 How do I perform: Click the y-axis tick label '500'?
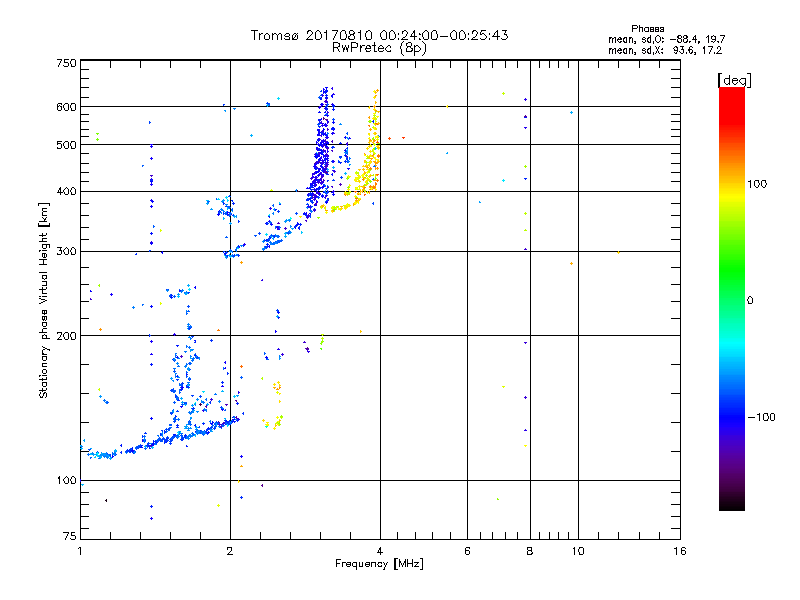point(66,145)
